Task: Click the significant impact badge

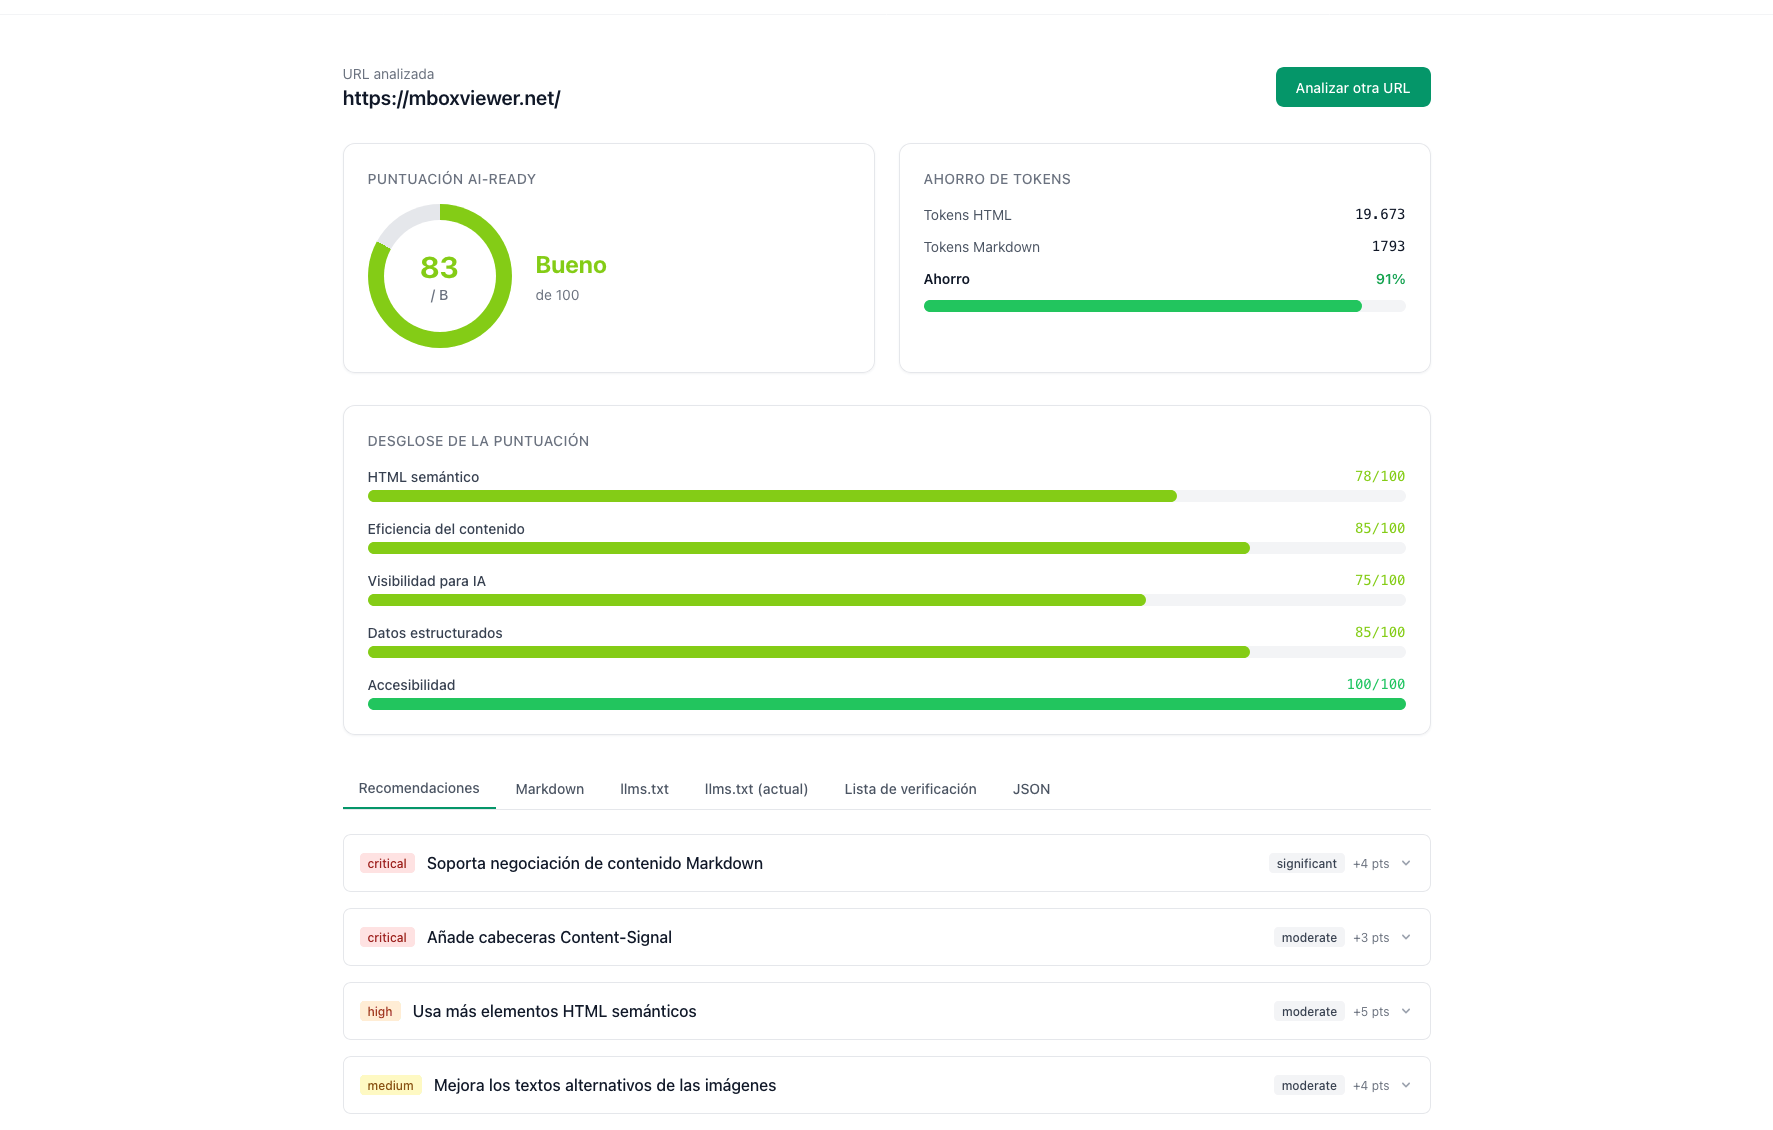Action: tap(1306, 863)
